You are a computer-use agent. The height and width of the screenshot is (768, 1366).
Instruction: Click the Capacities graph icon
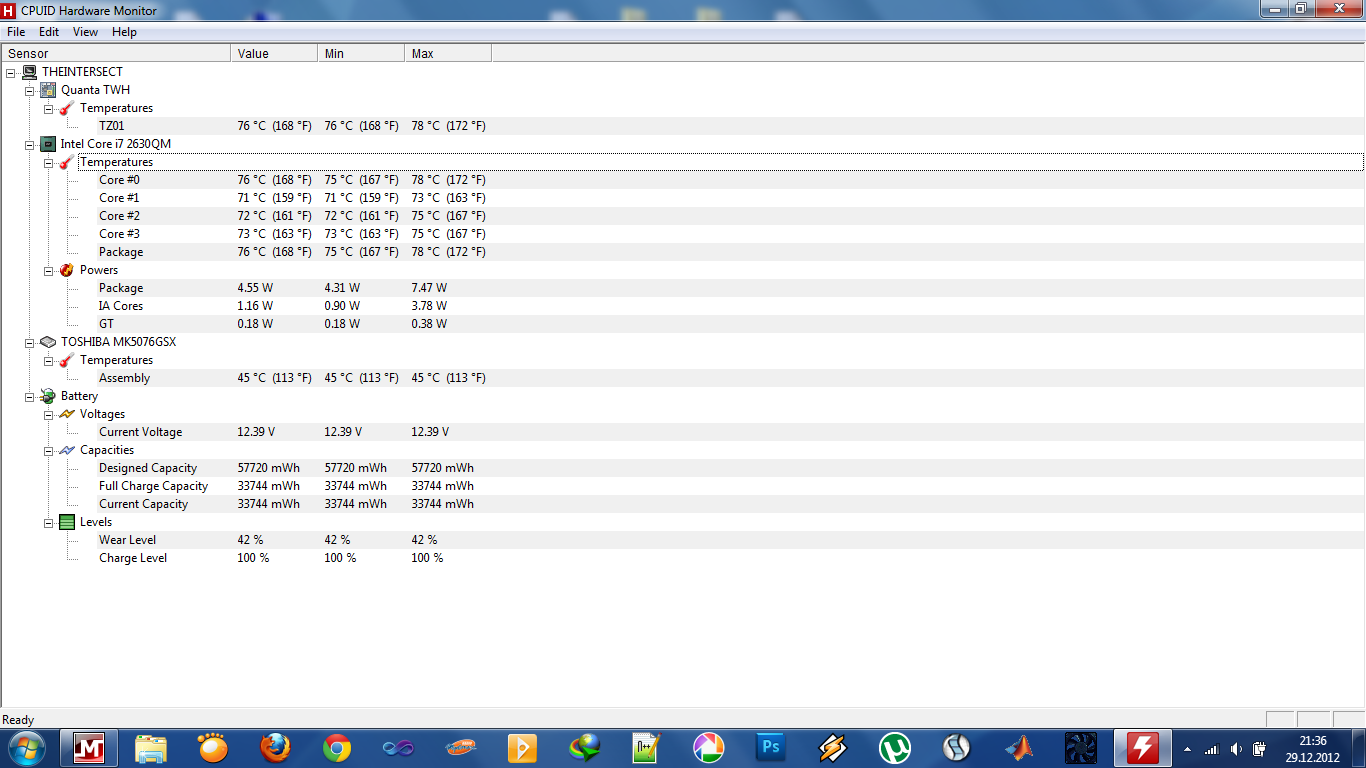pos(66,450)
